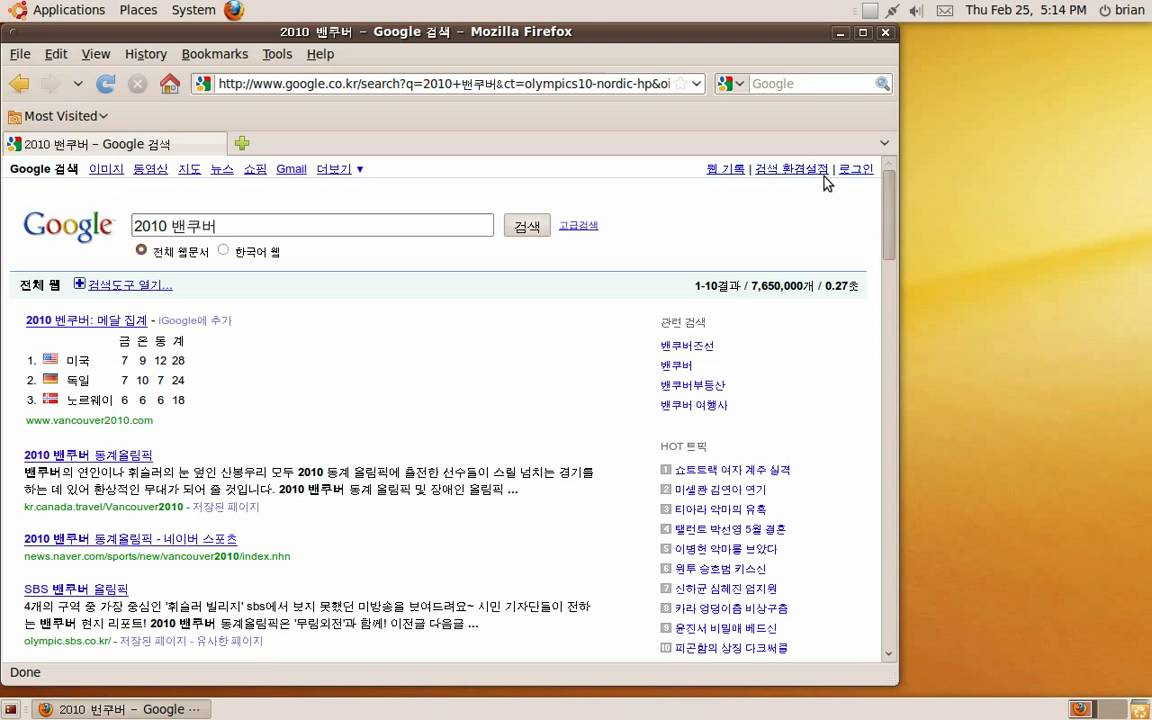Viewport: 1152px width, 720px height.
Task: Click the Google favicon in the URL bar
Action: [x=204, y=84]
